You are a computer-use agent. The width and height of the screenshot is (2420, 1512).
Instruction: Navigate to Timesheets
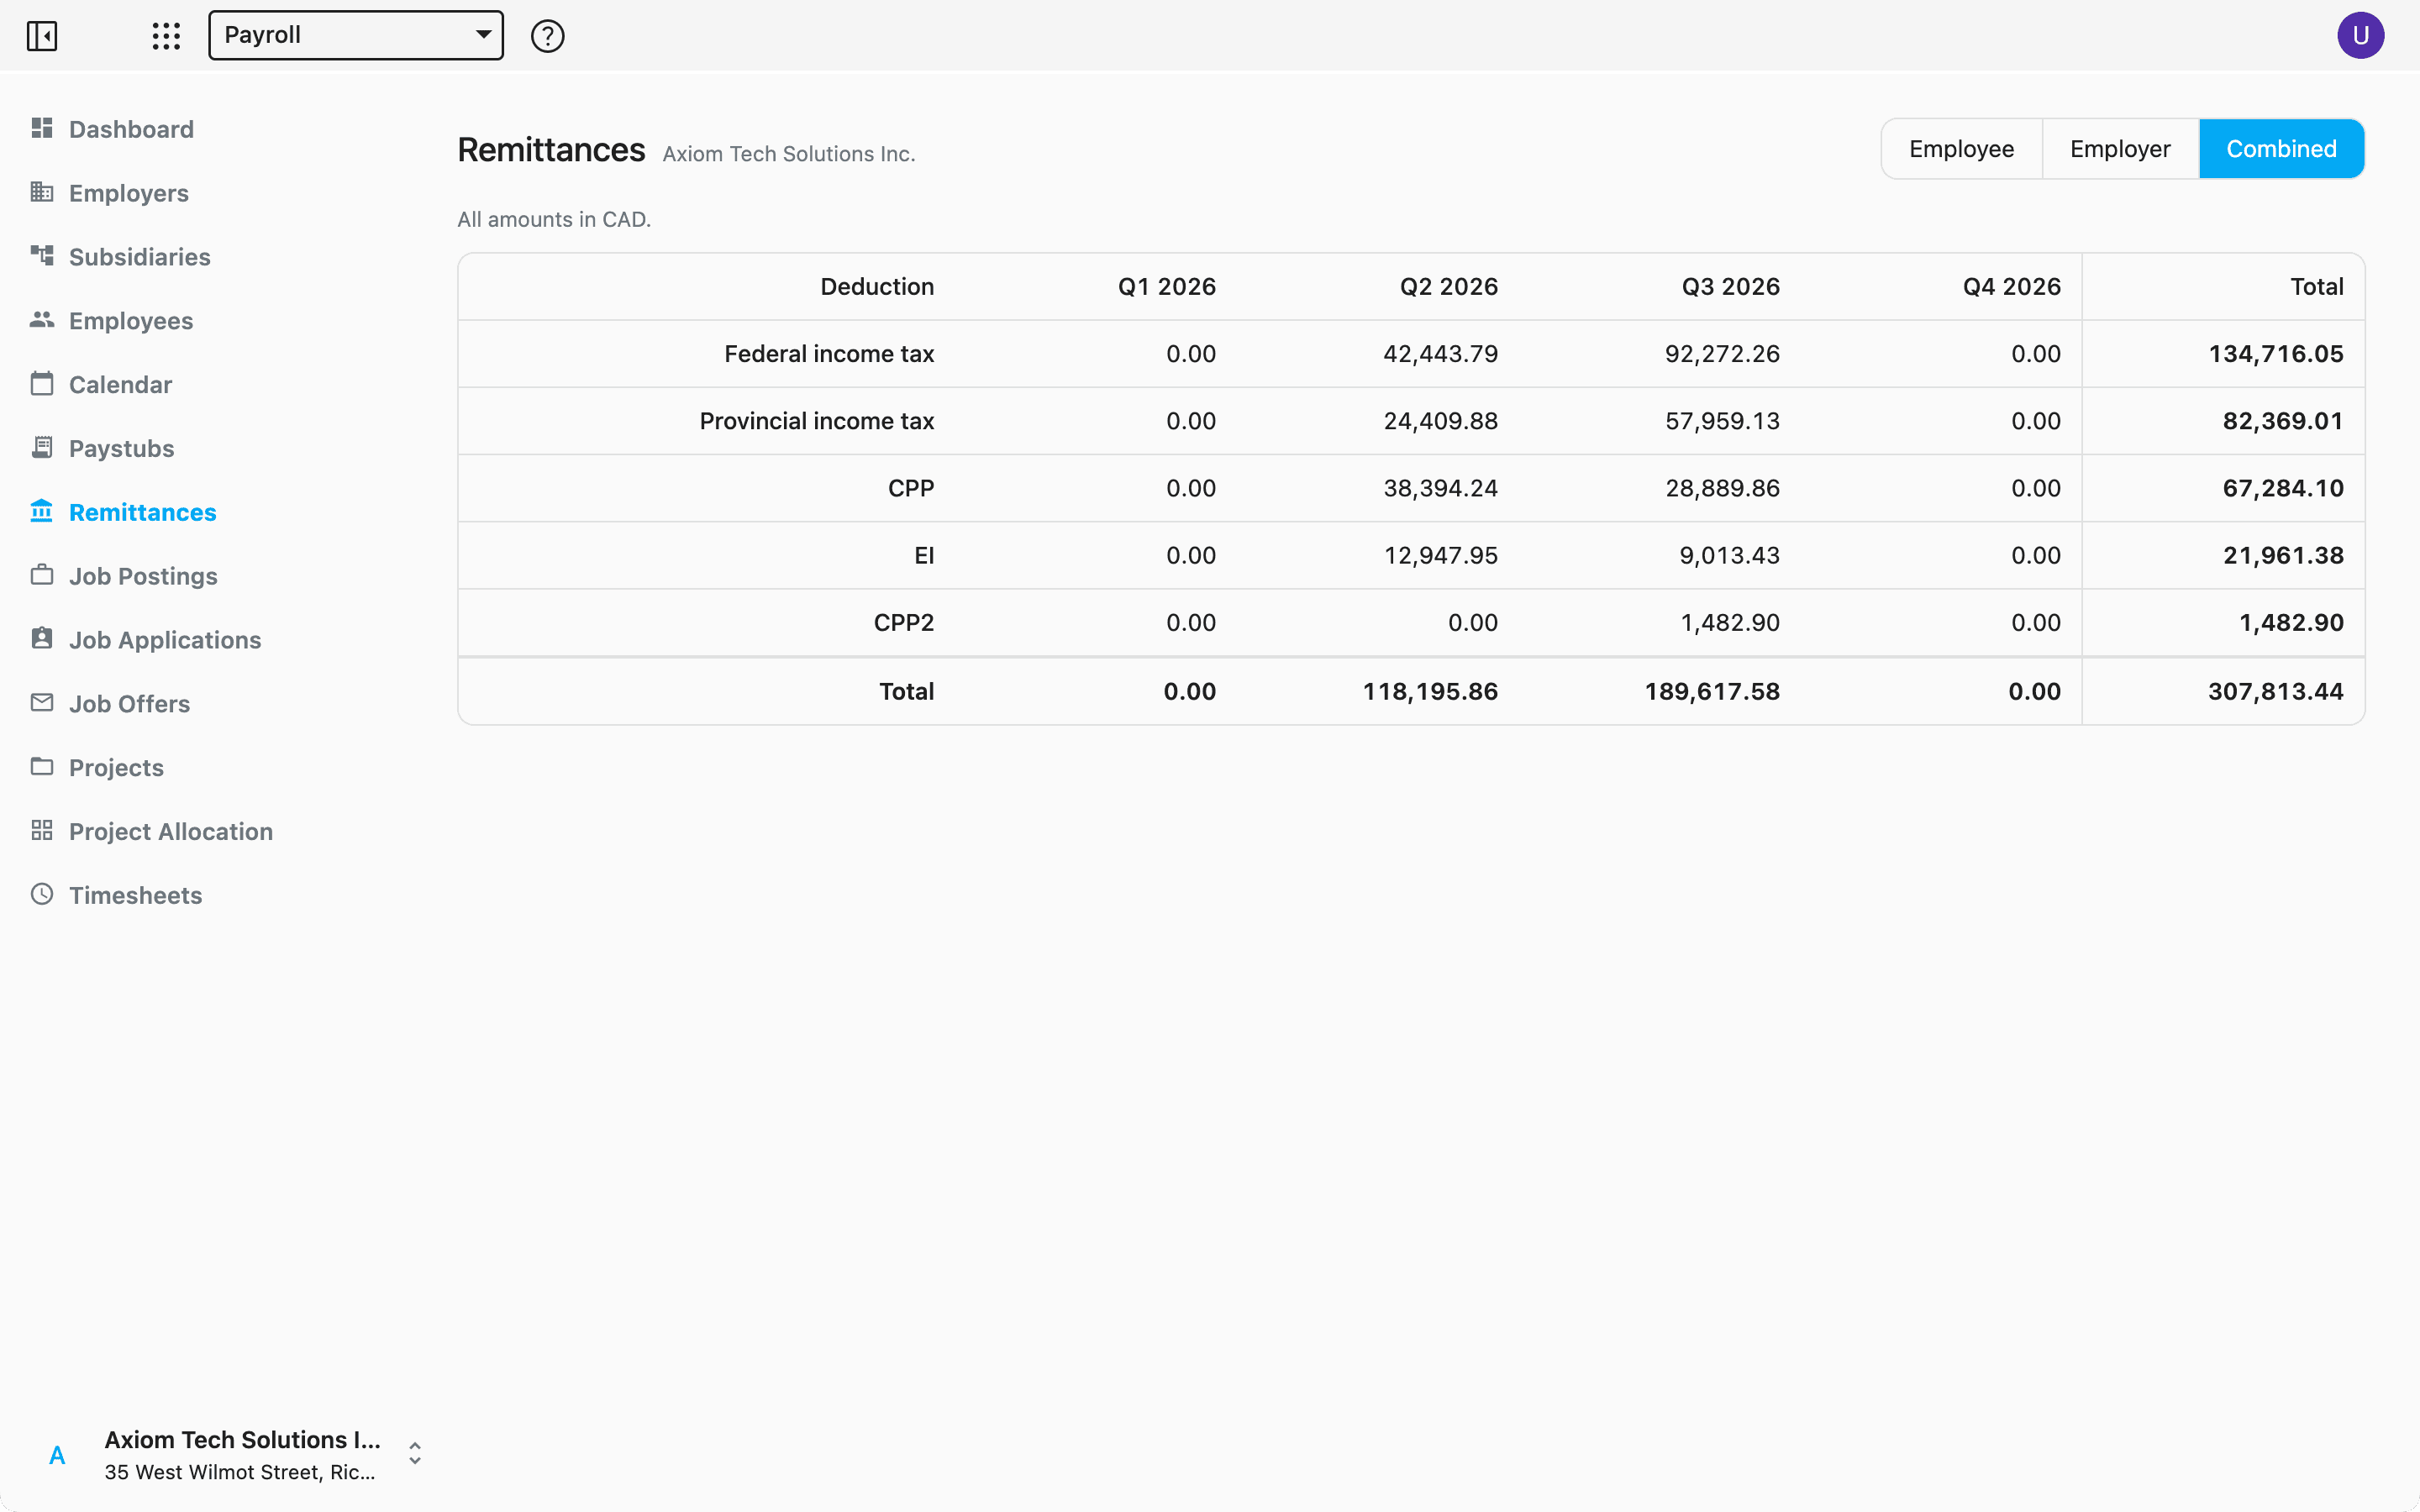pyautogui.click(x=135, y=895)
